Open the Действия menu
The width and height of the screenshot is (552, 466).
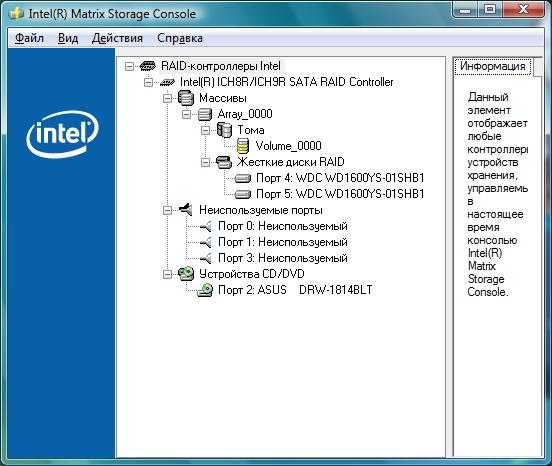117,38
